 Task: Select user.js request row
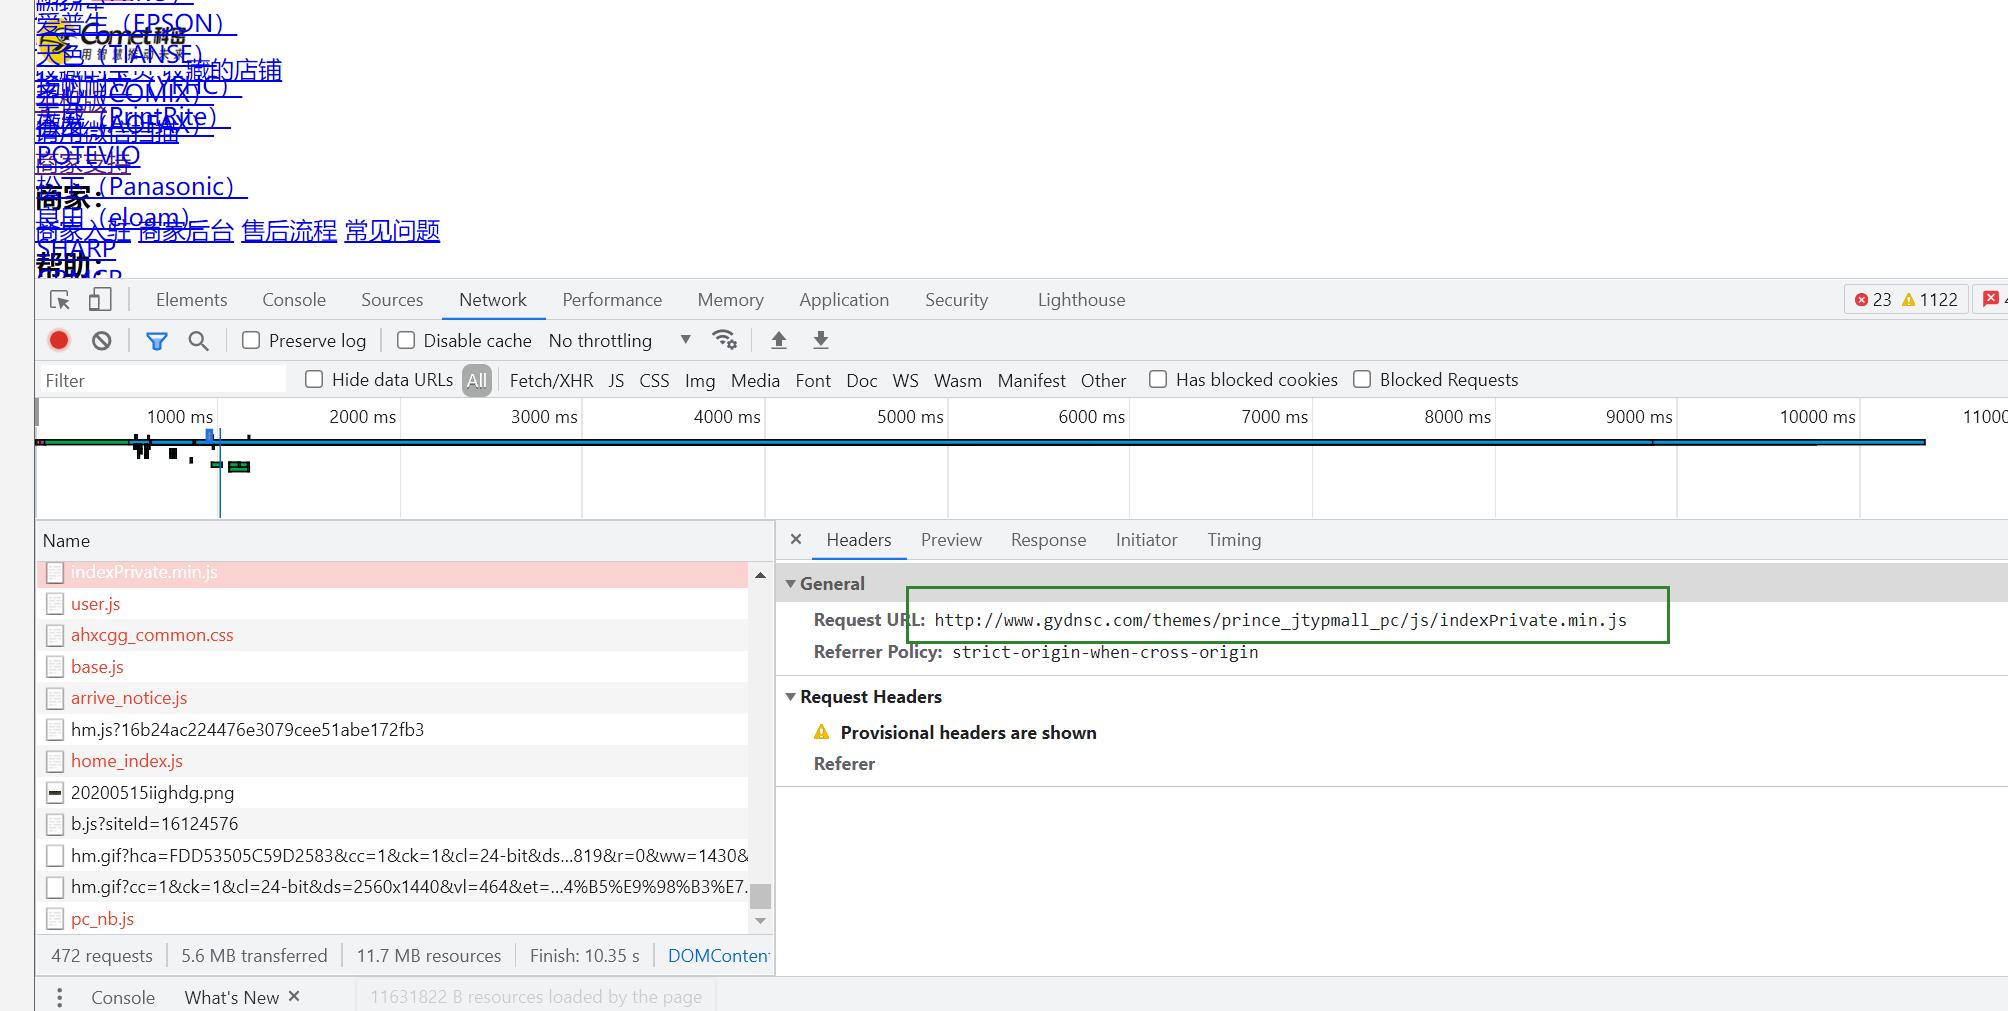click(x=393, y=604)
